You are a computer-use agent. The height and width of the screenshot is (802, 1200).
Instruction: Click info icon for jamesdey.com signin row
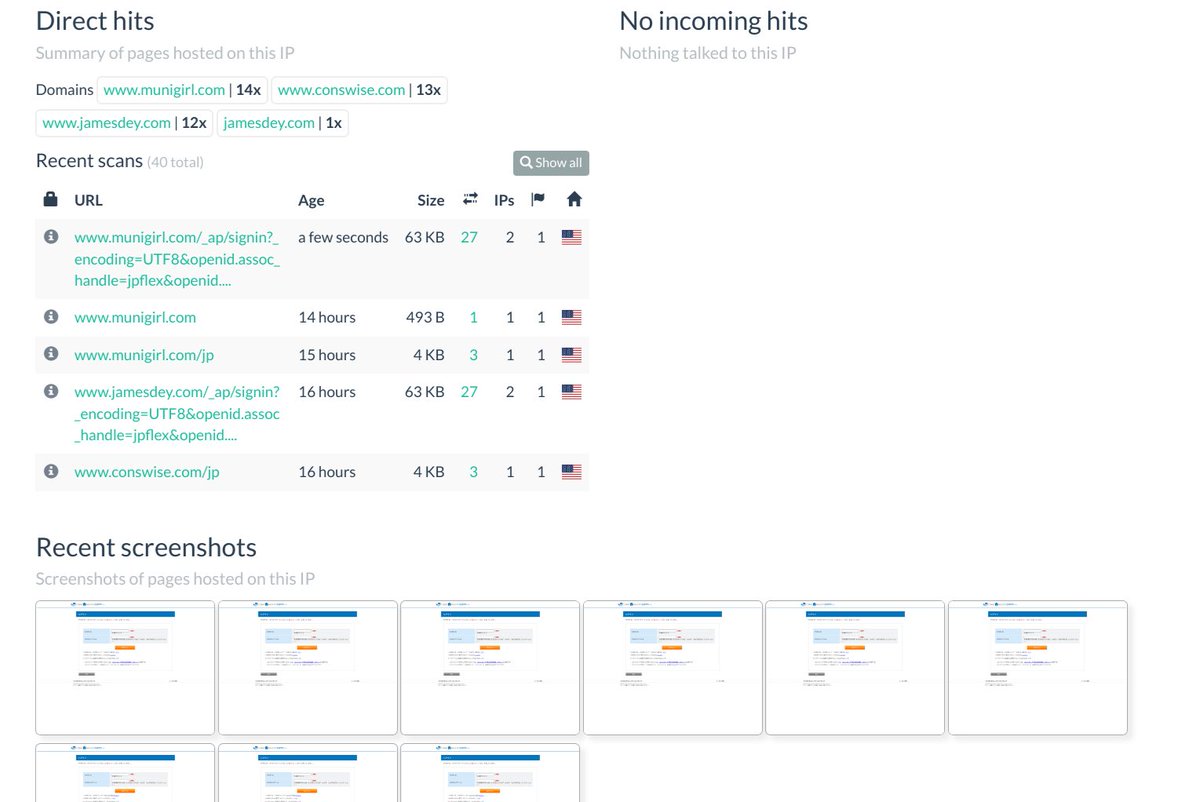51,391
